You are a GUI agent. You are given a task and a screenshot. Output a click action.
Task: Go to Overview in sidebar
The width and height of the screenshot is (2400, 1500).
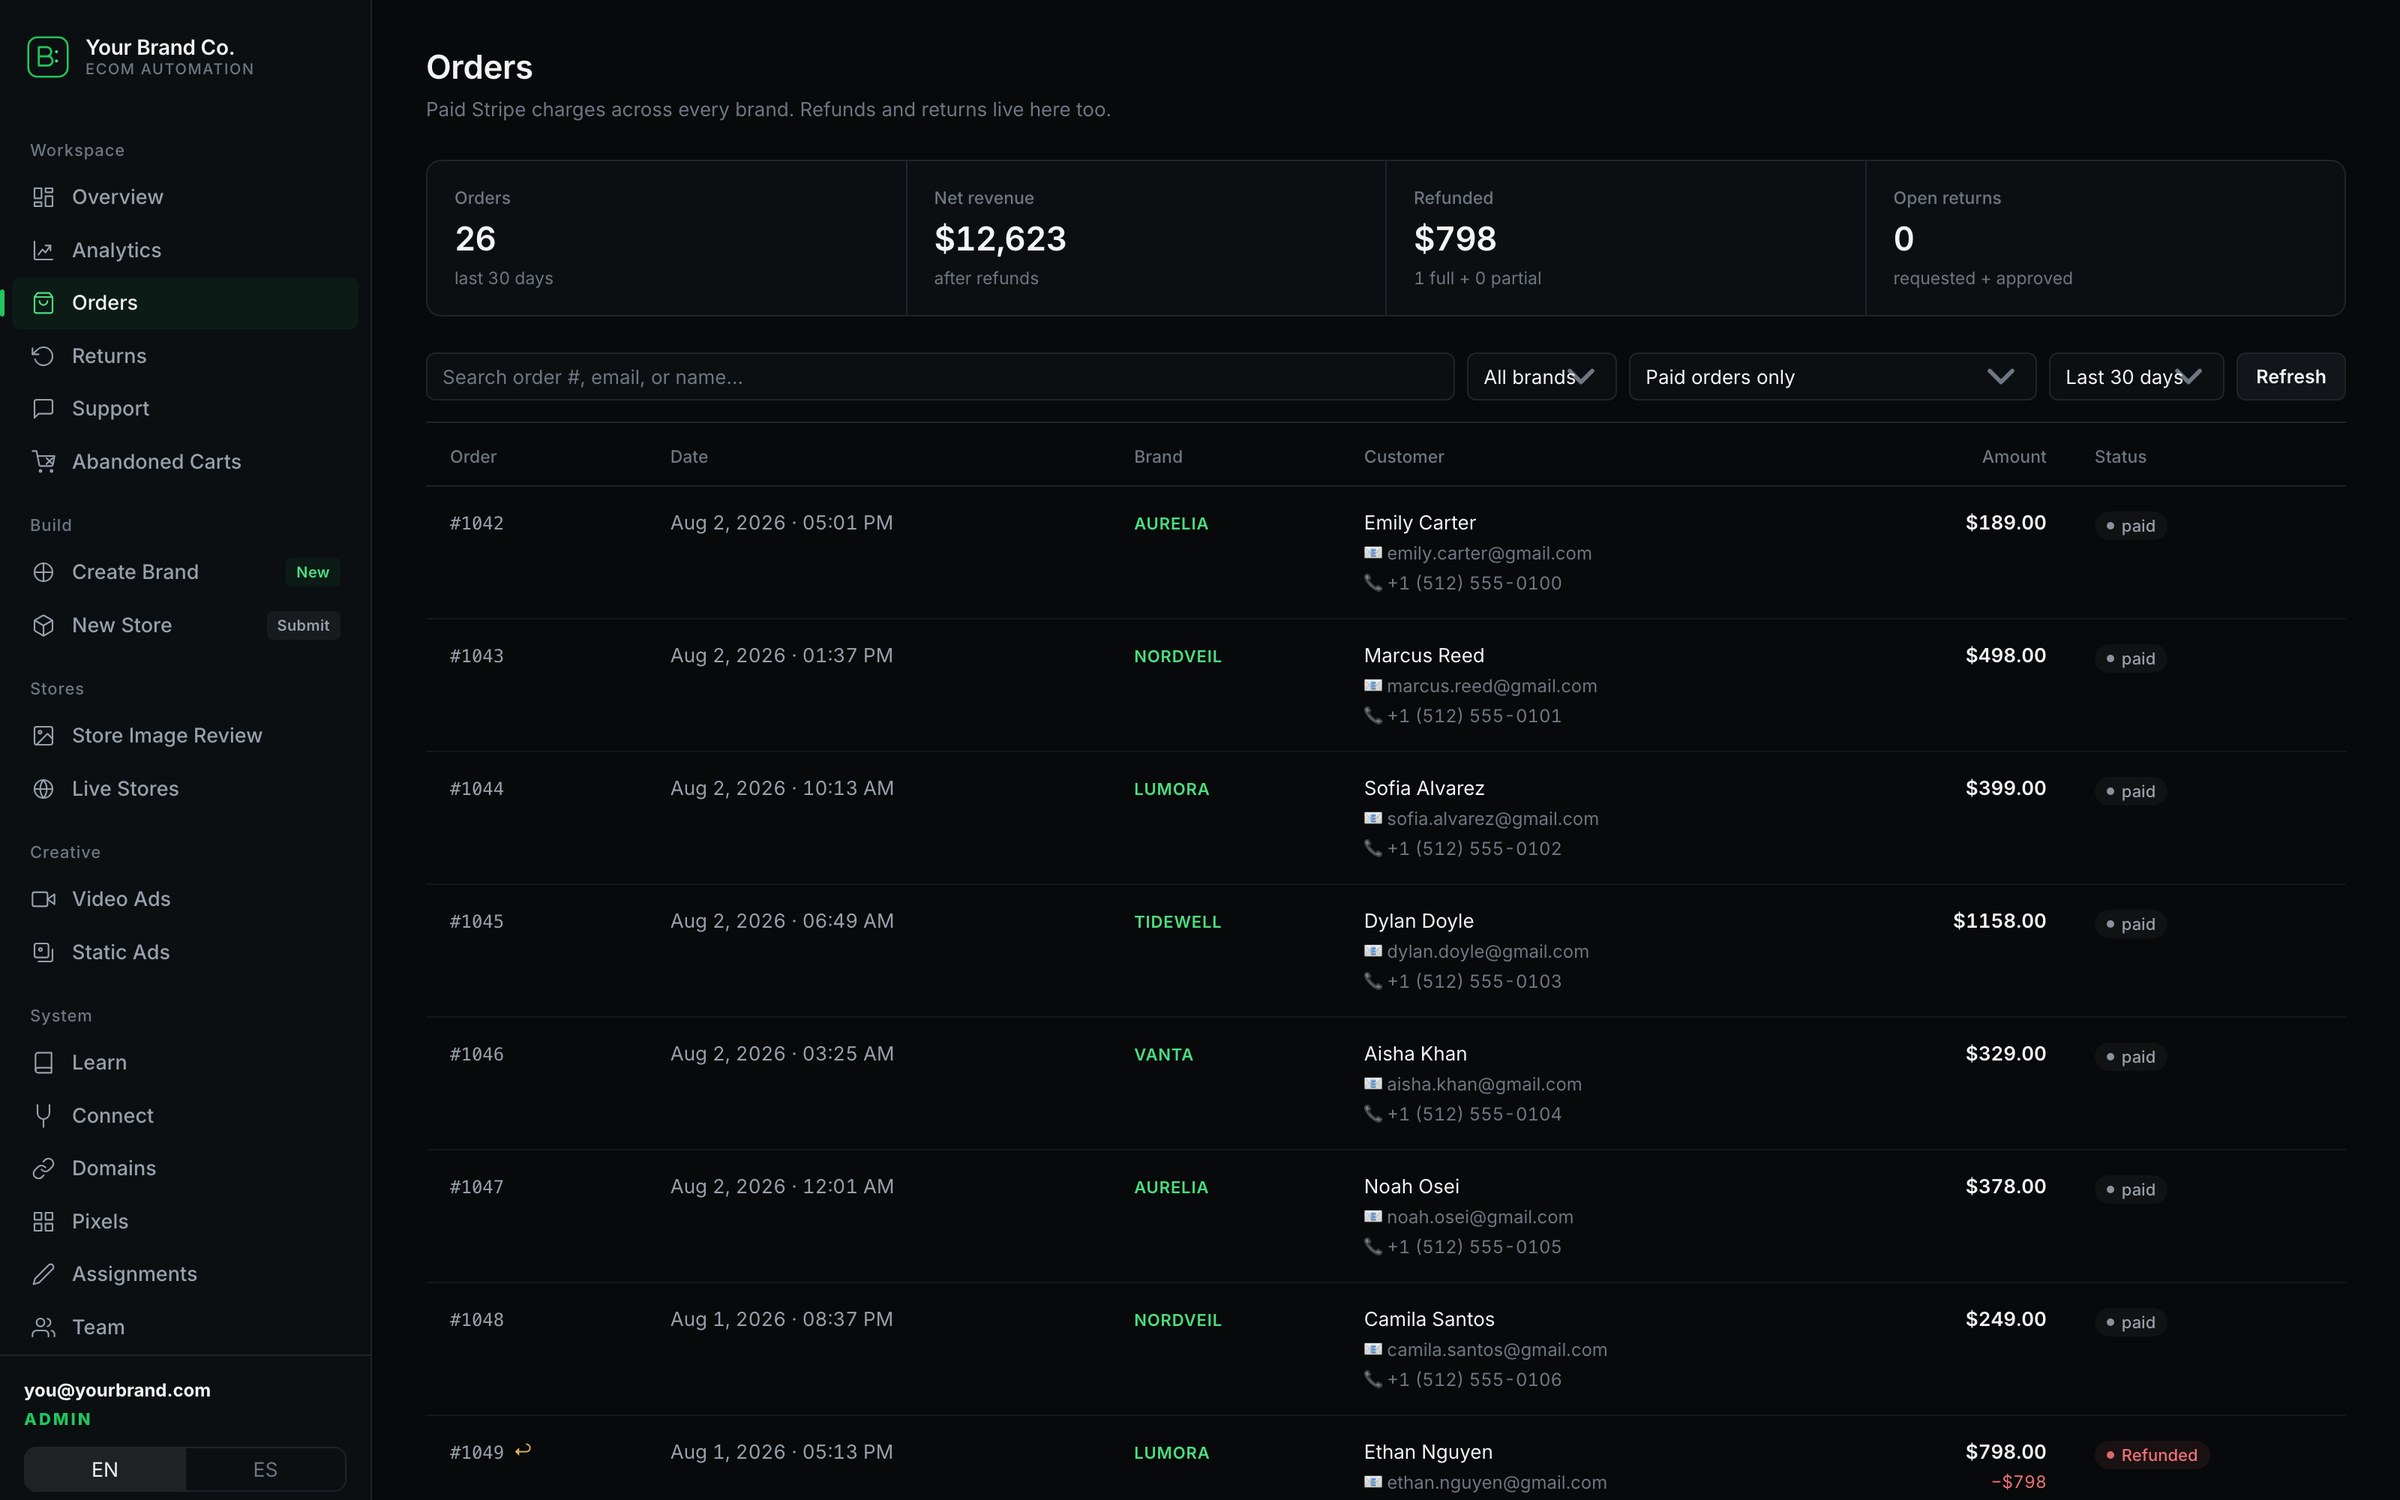[185, 197]
